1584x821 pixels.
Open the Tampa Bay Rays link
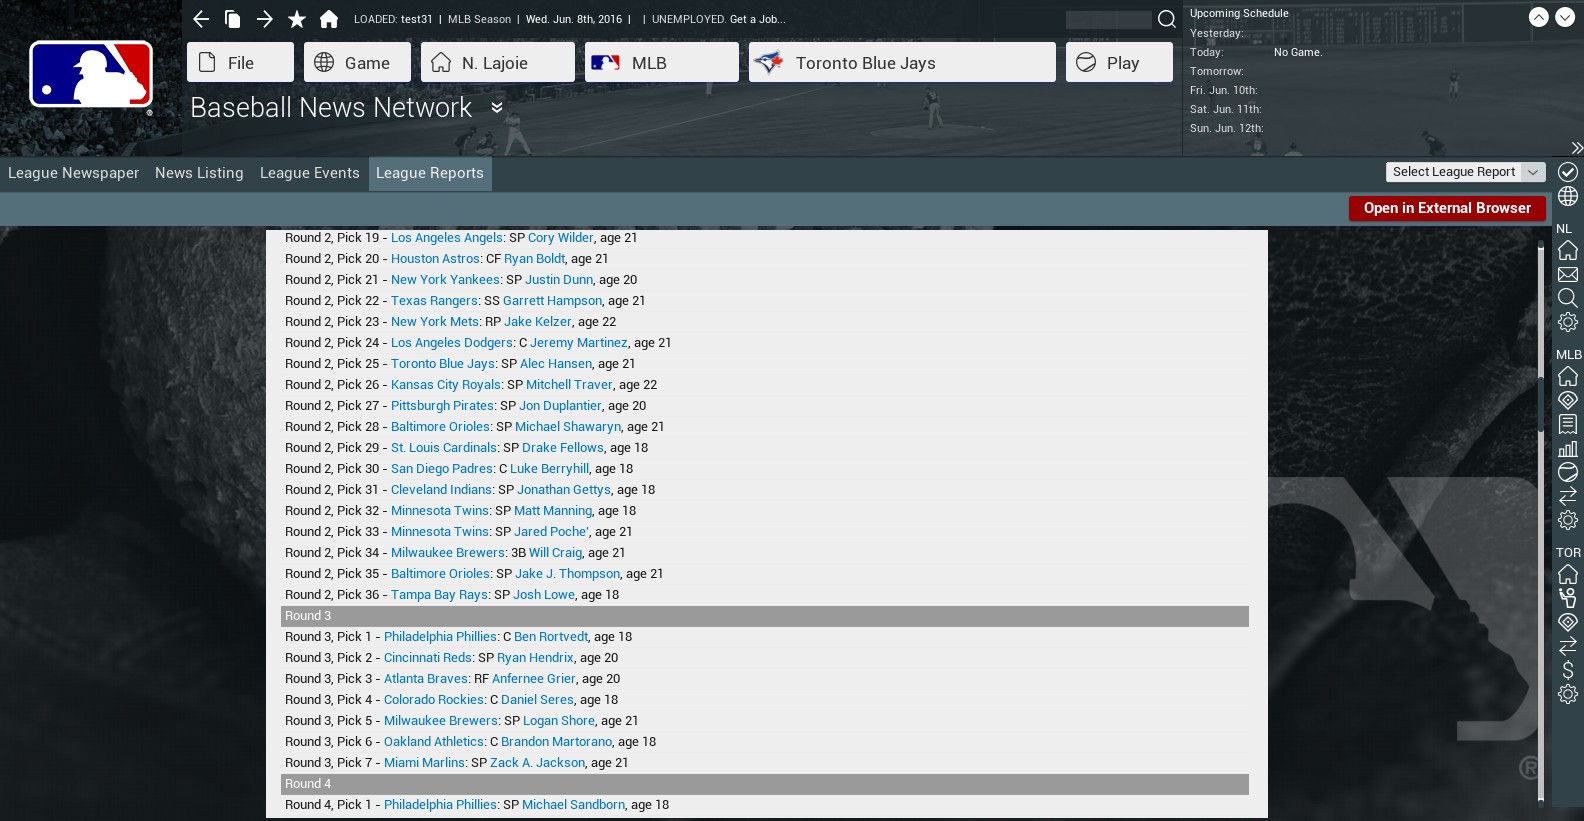tap(439, 595)
